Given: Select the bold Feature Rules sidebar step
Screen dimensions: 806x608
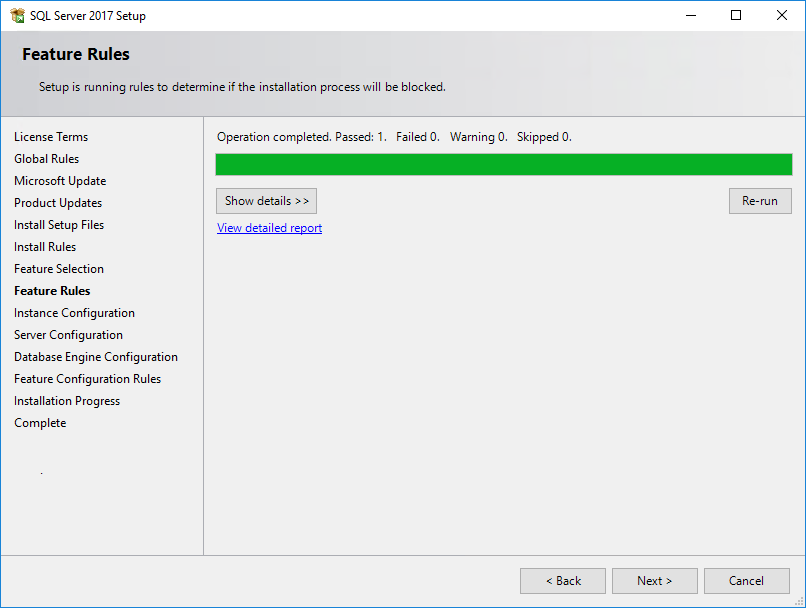Looking at the screenshot, I should [52, 291].
